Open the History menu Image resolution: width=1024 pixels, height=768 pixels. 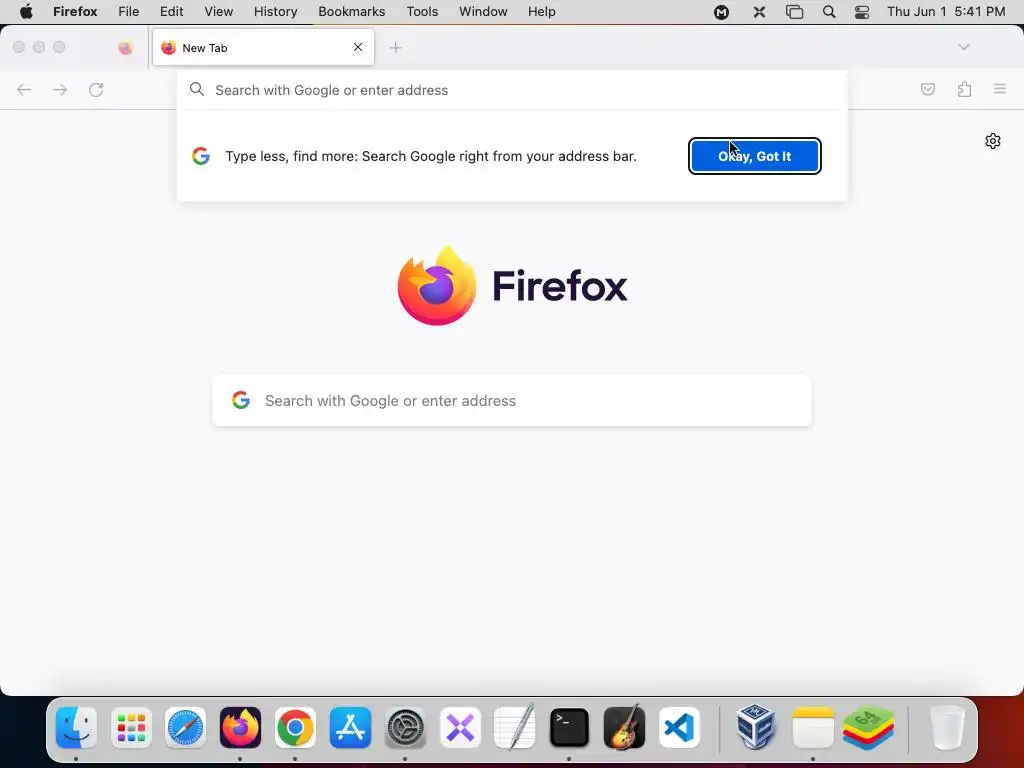click(275, 12)
